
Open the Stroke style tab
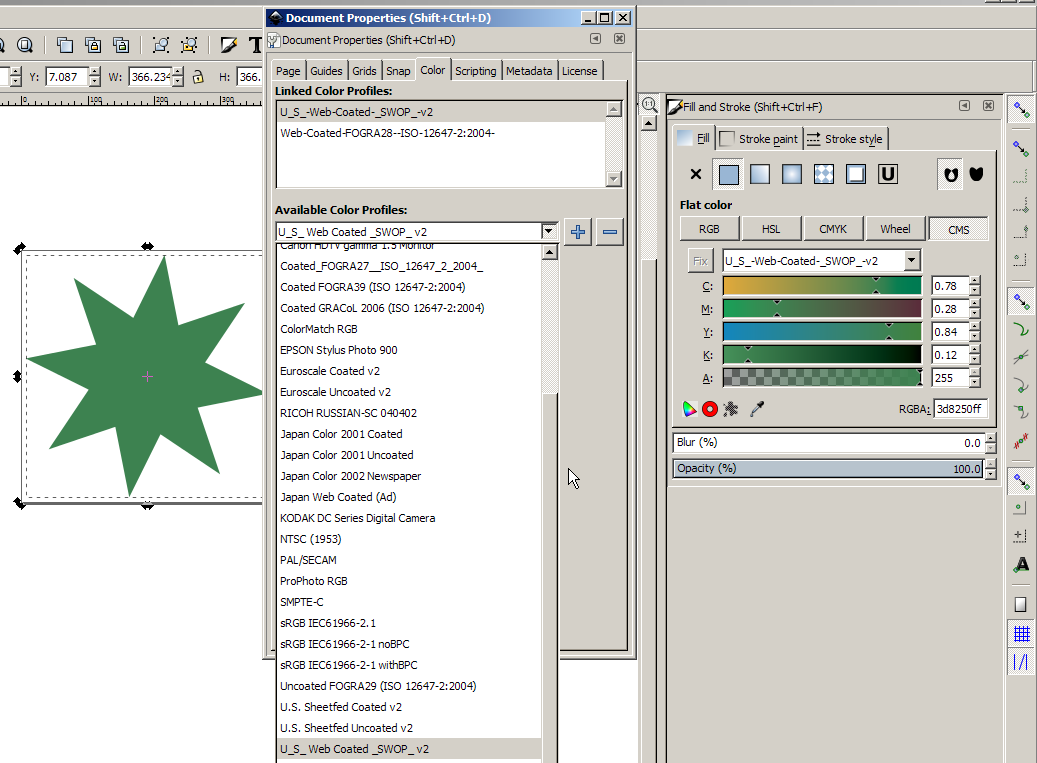click(844, 139)
